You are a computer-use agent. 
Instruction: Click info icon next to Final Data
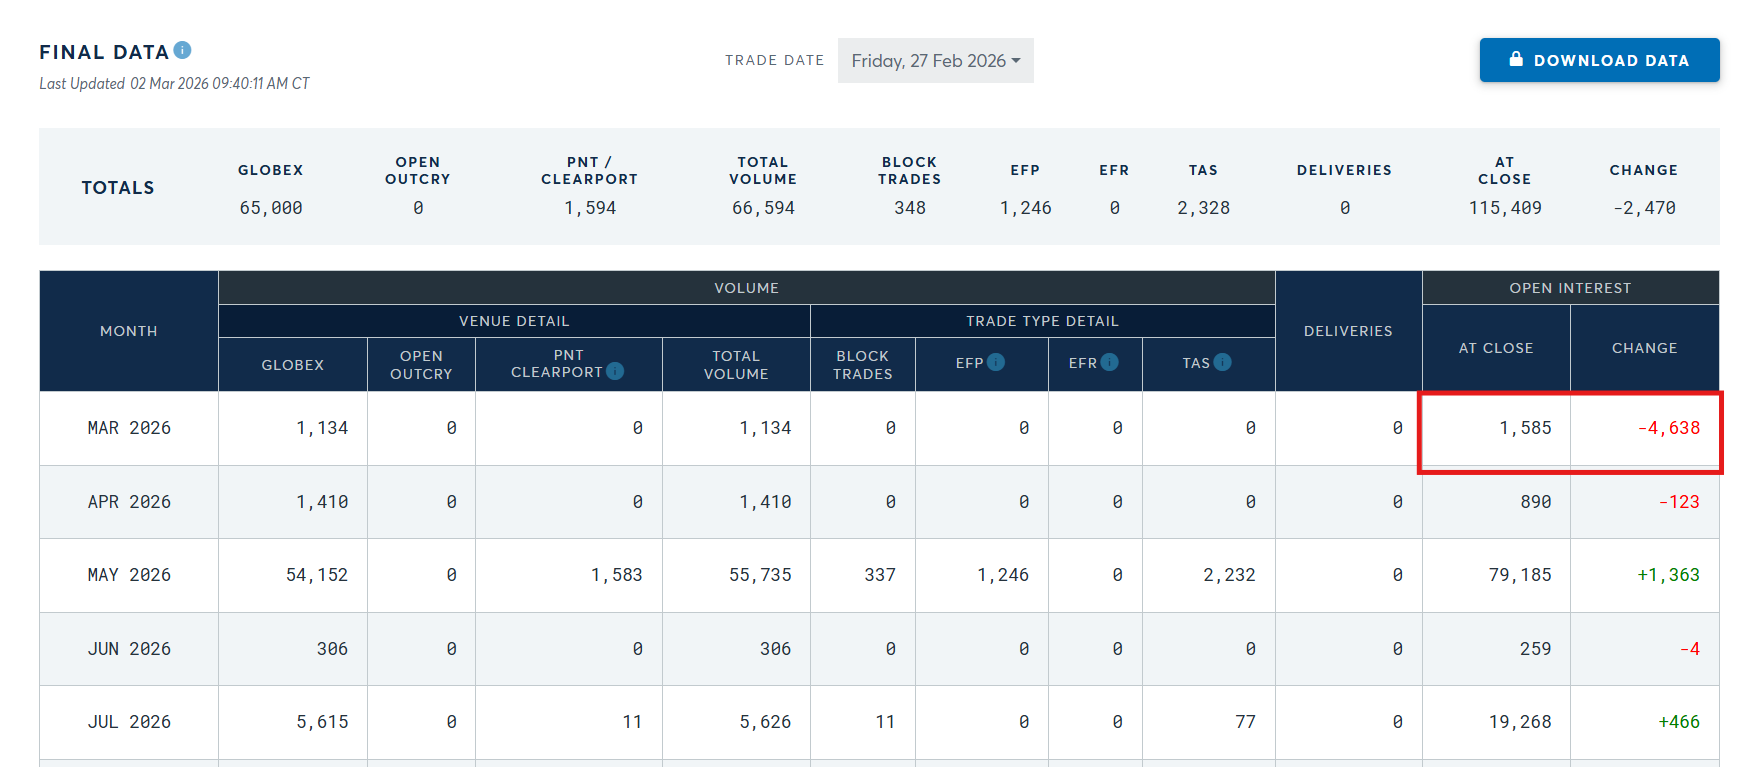[182, 50]
